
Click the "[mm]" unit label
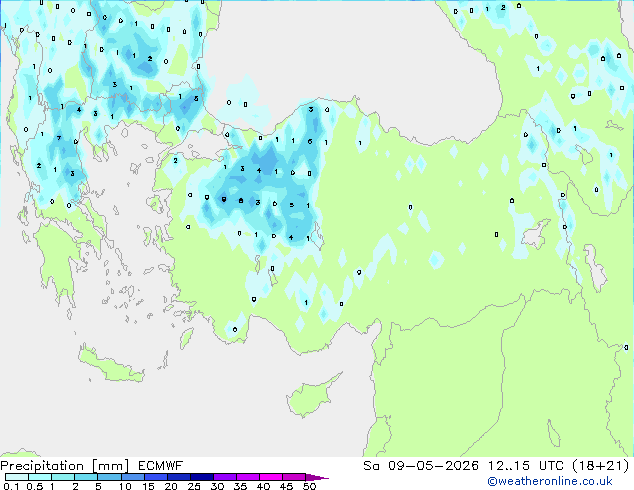(111, 466)
